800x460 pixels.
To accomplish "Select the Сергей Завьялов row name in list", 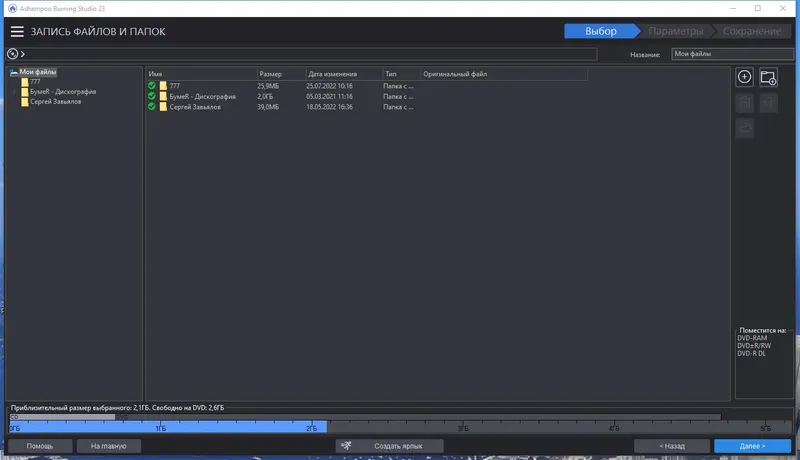I will (x=195, y=107).
